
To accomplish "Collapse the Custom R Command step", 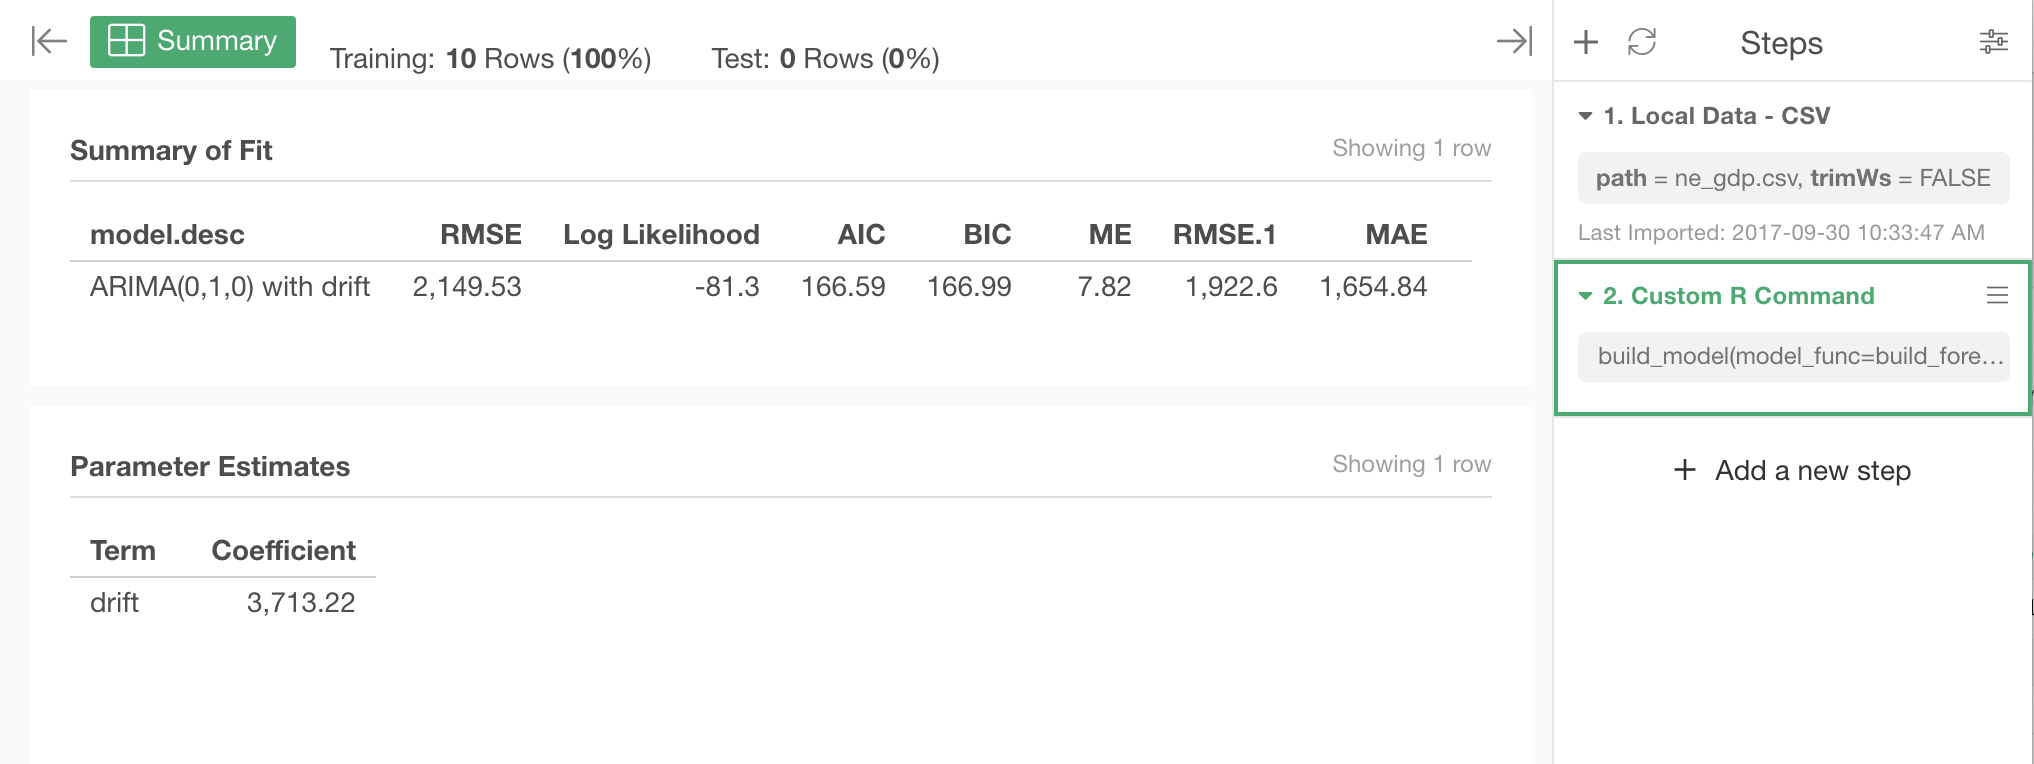I will [x=1585, y=296].
